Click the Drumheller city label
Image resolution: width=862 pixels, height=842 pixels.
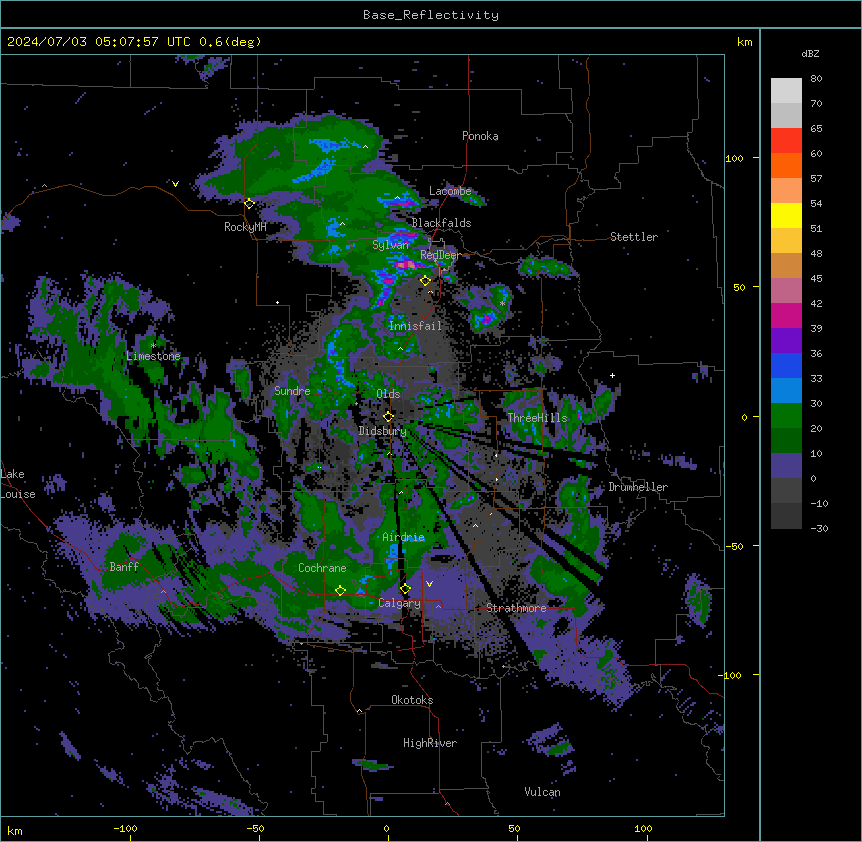tap(638, 487)
